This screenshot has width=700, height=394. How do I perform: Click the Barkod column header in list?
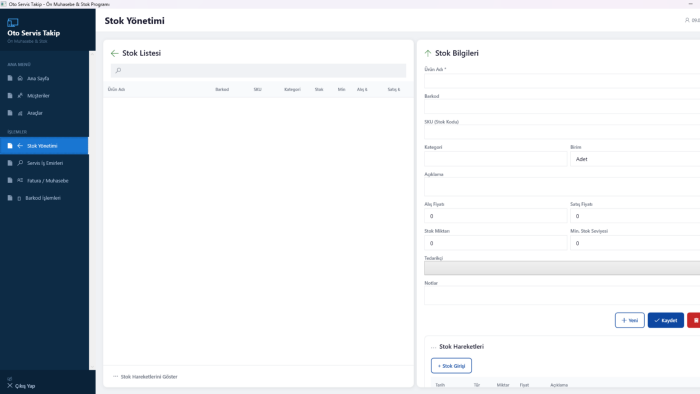click(222, 89)
